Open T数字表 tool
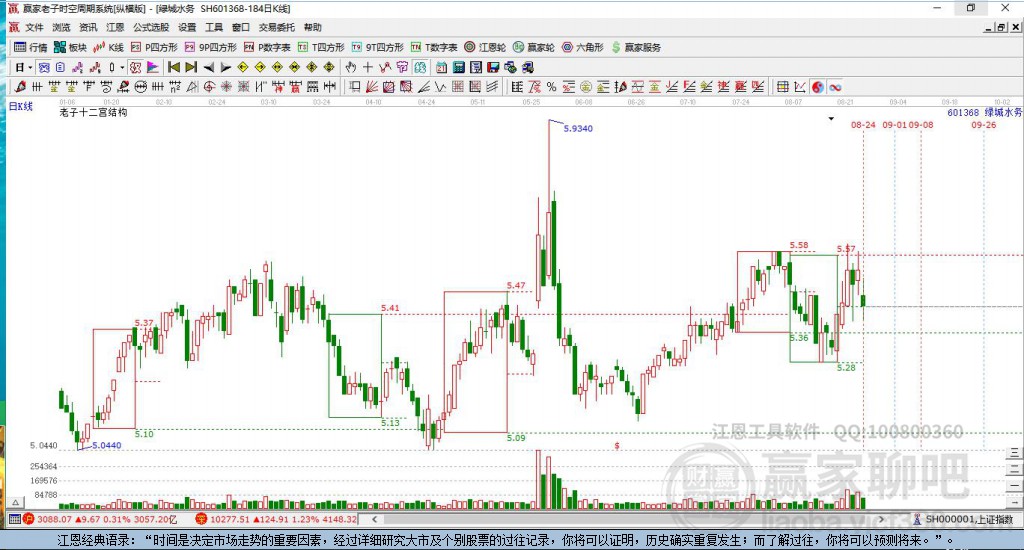Viewport: 1024px width, 550px height. tap(434, 47)
